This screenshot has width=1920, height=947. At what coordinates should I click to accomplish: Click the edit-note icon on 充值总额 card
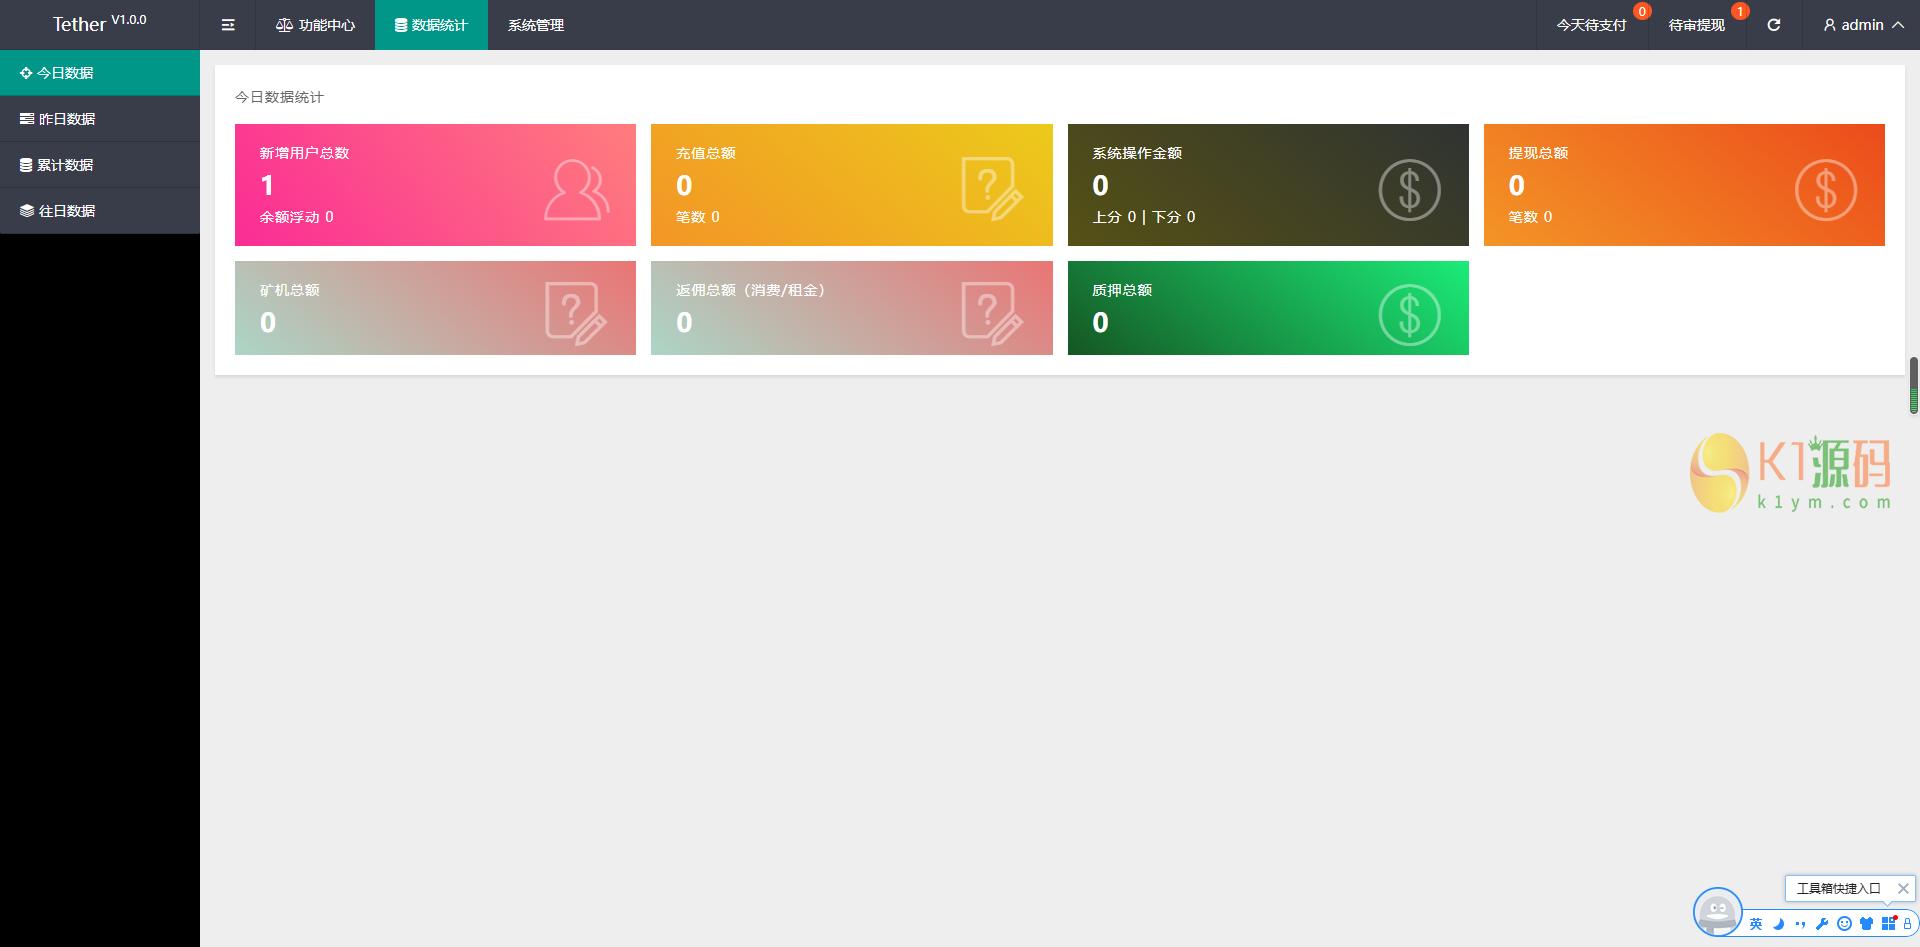coord(992,188)
